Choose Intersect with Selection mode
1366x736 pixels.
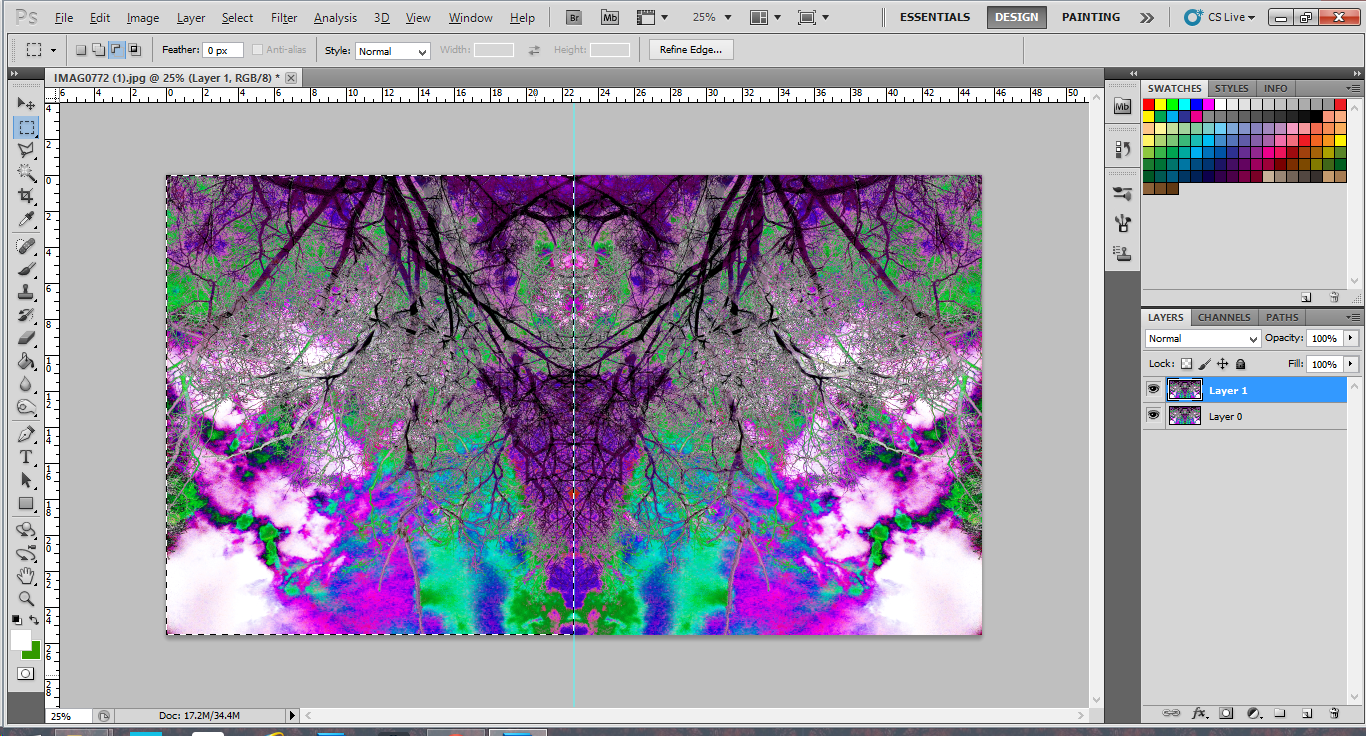click(135, 50)
